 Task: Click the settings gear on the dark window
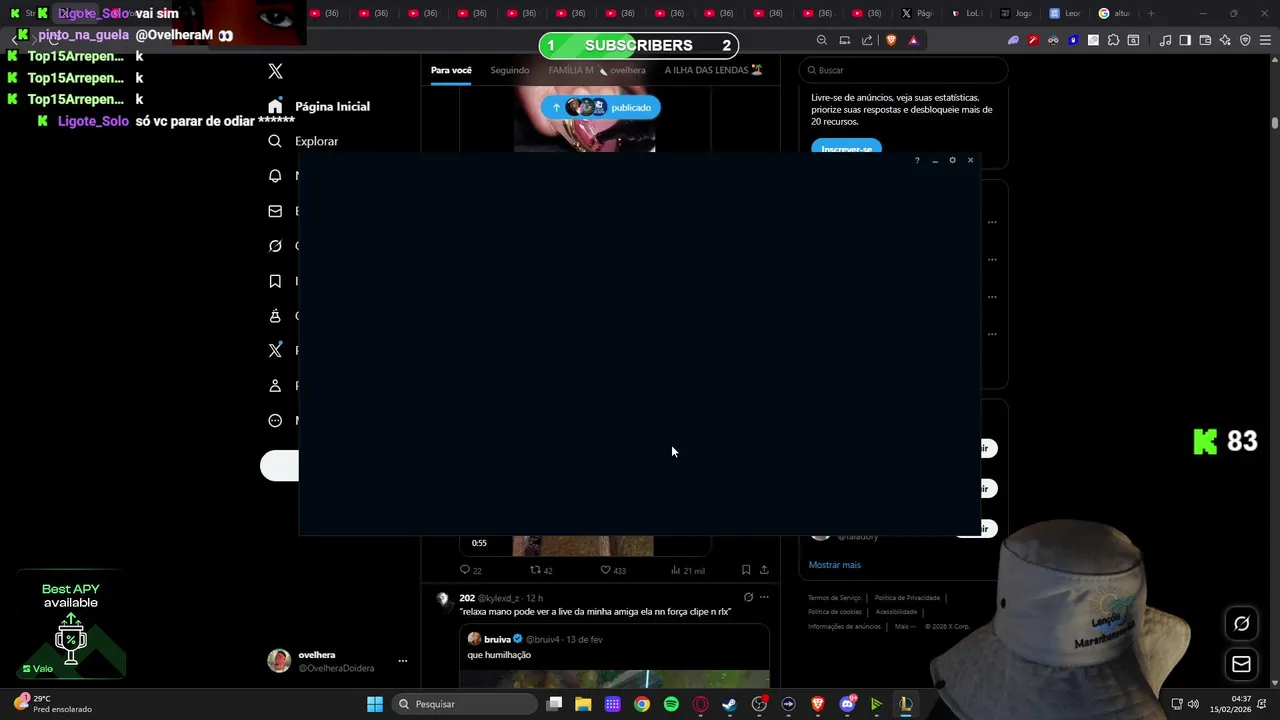click(952, 160)
